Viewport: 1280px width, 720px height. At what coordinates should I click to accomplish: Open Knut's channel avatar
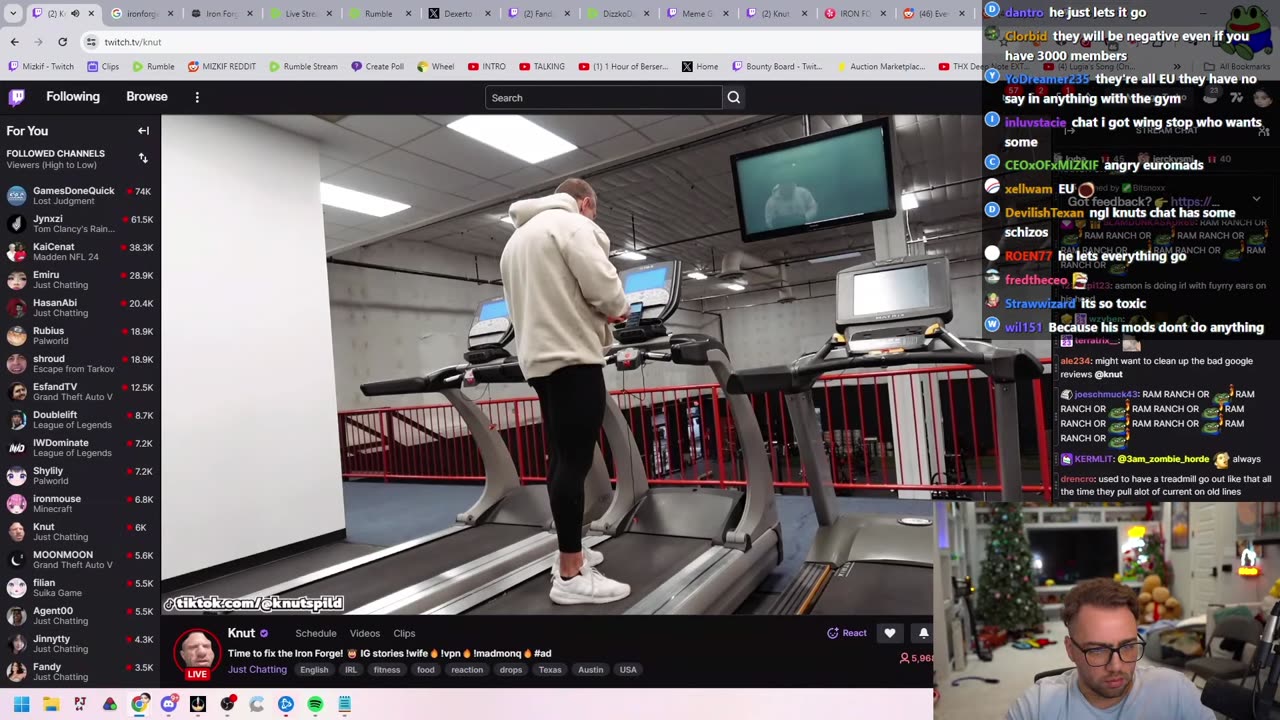click(197, 652)
